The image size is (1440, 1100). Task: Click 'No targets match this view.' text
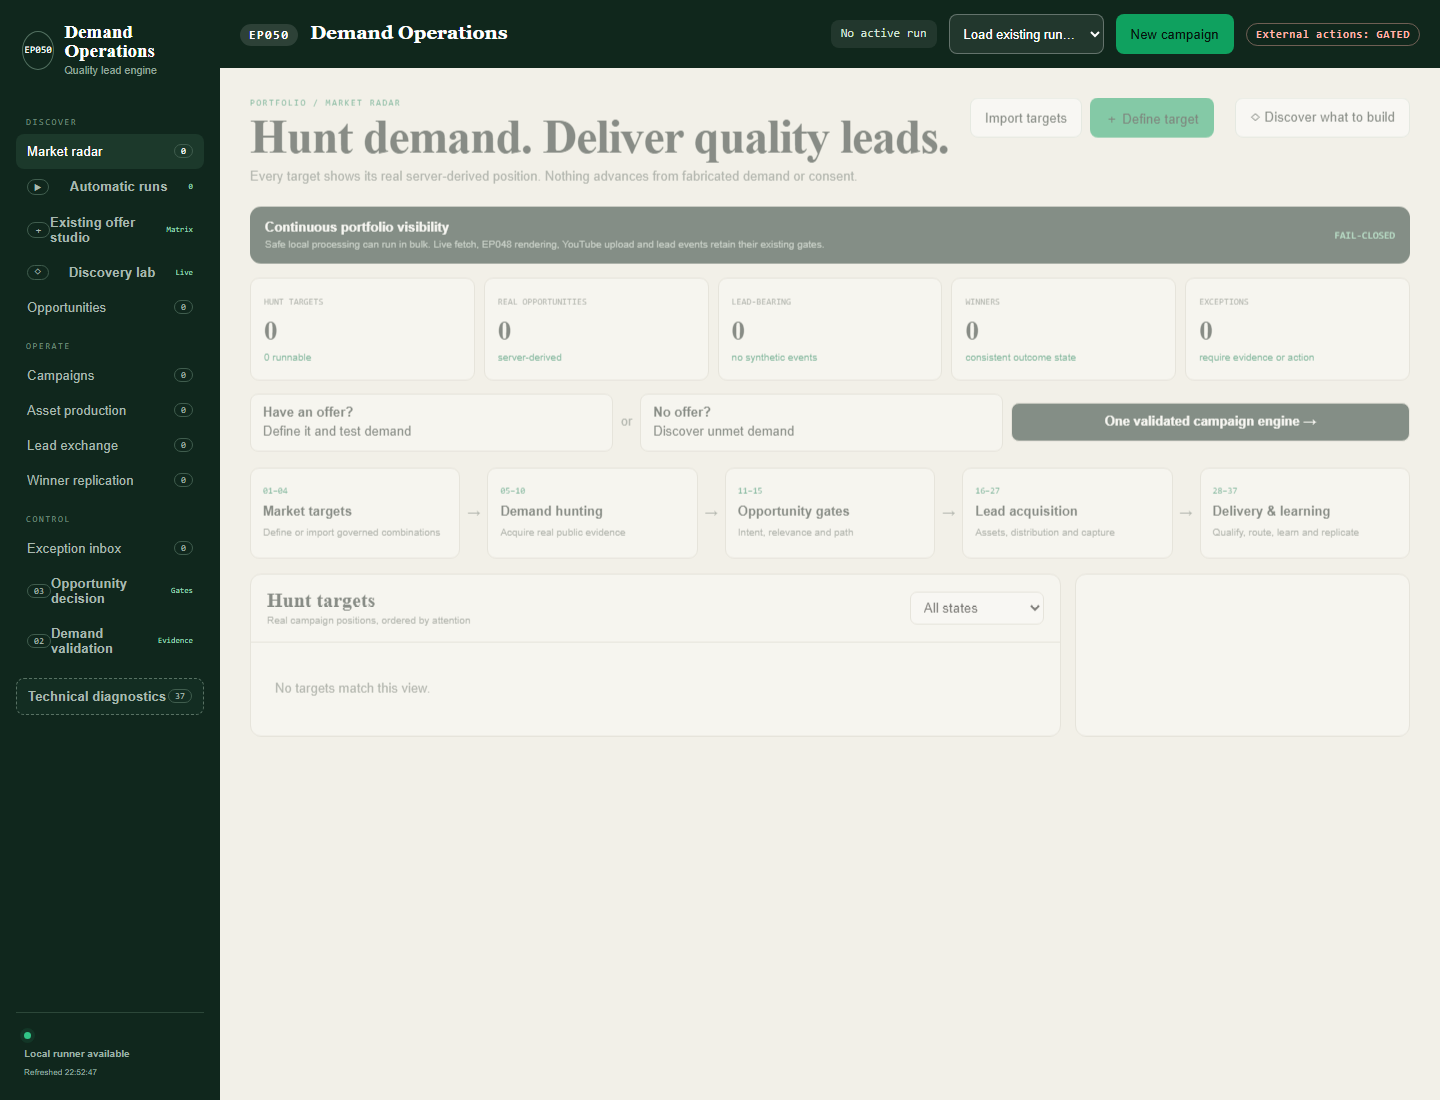352,689
